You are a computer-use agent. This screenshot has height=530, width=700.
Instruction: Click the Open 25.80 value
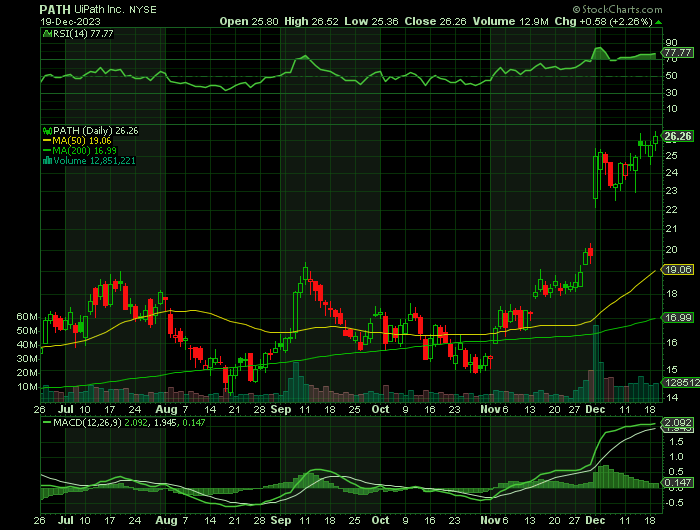click(249, 21)
